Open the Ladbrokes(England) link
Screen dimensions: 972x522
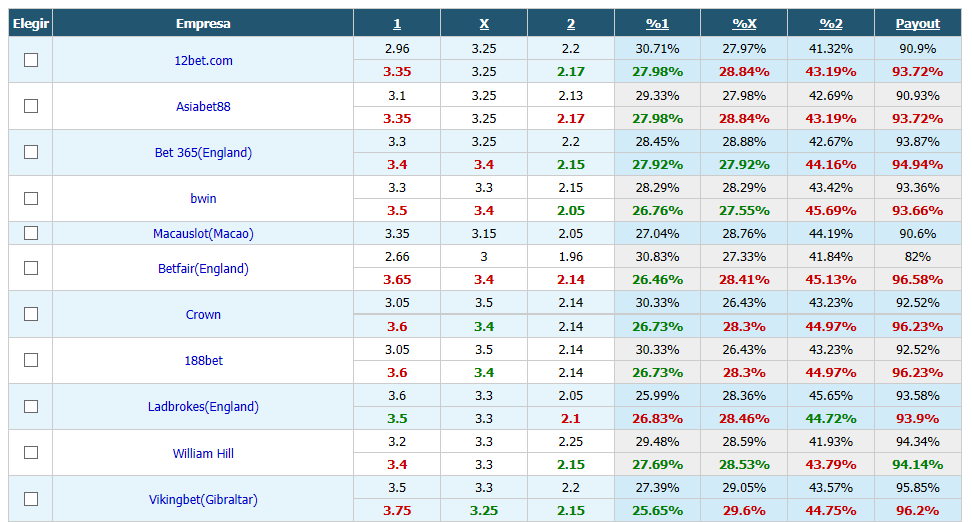click(203, 407)
